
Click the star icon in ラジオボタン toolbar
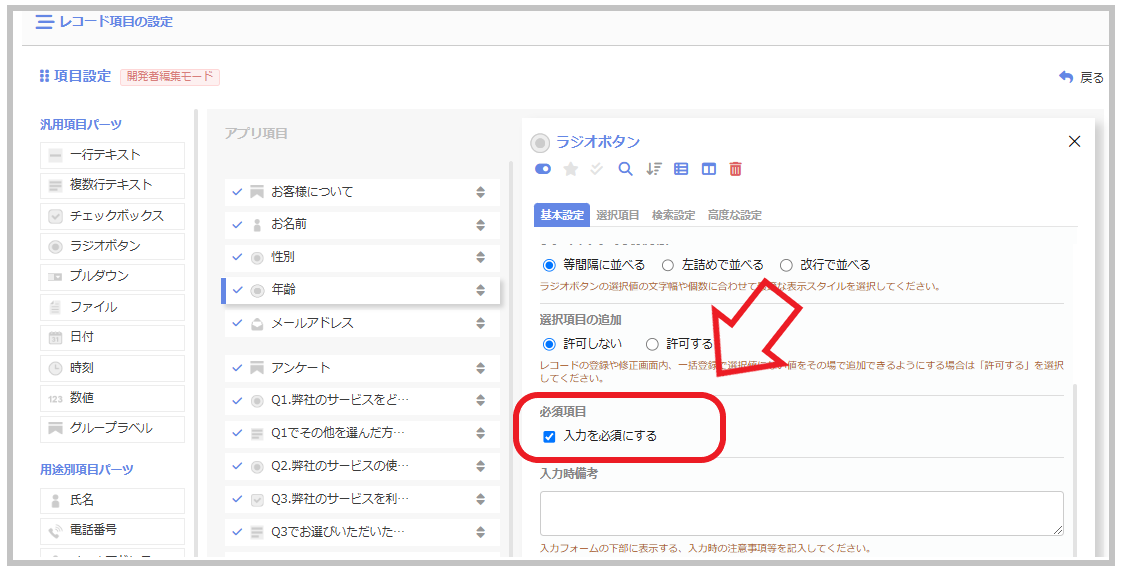tap(570, 169)
